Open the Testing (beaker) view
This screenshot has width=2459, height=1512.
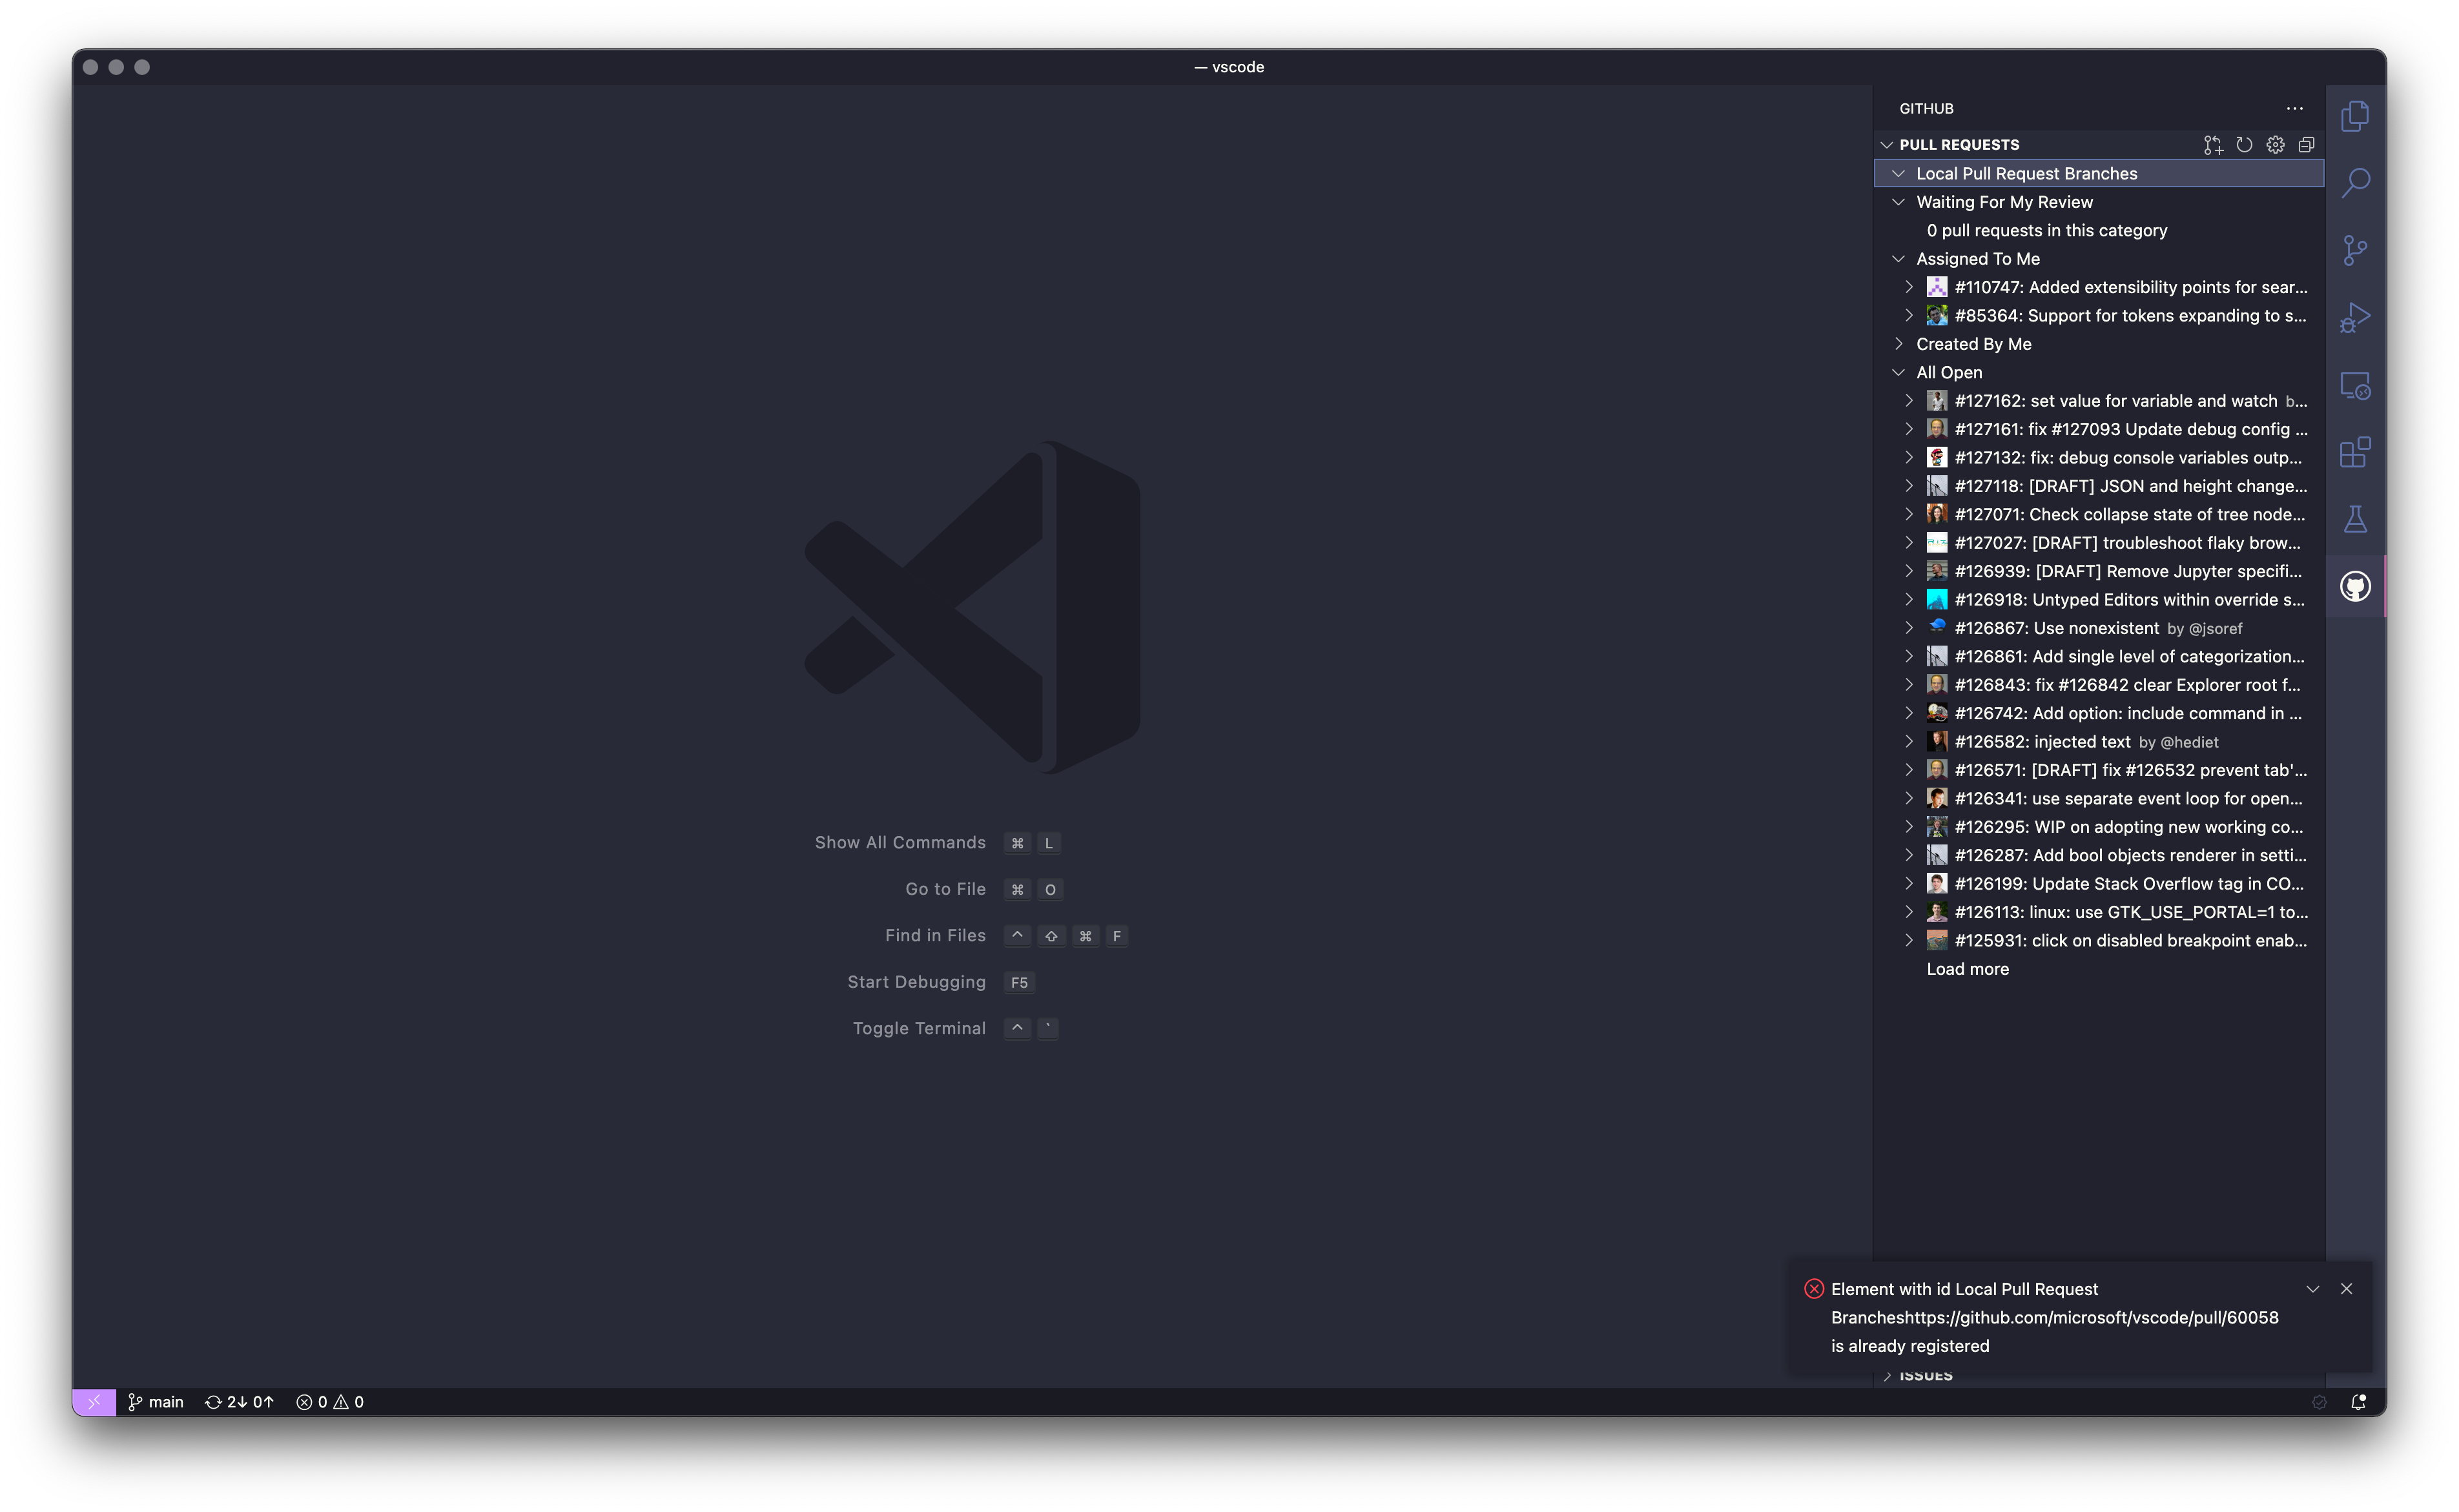(2356, 519)
